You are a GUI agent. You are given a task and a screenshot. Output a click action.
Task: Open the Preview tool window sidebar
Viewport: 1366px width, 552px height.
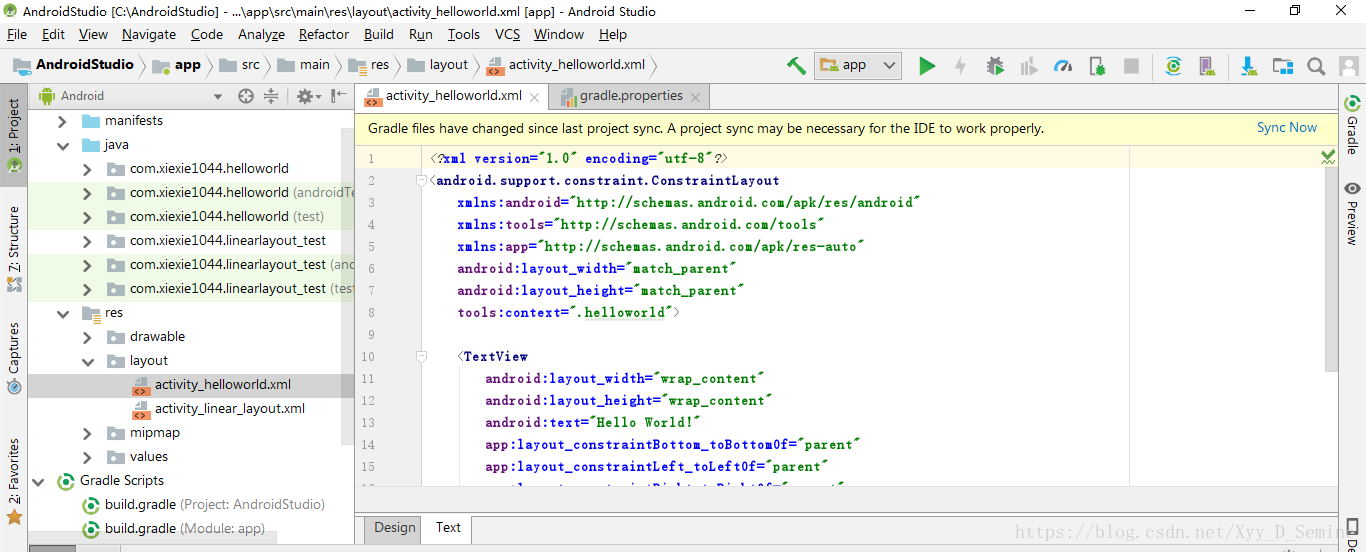[1352, 214]
